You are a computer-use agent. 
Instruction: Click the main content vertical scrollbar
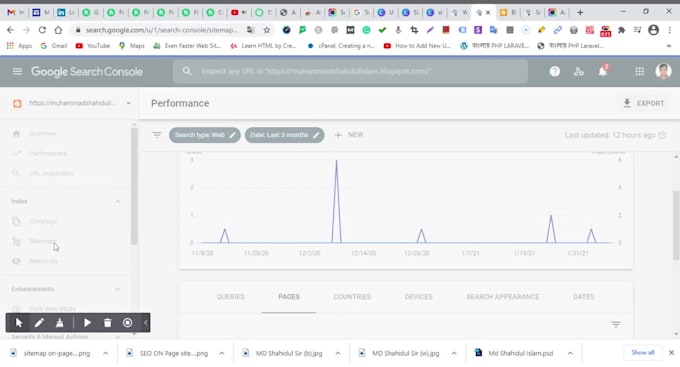coord(676,225)
